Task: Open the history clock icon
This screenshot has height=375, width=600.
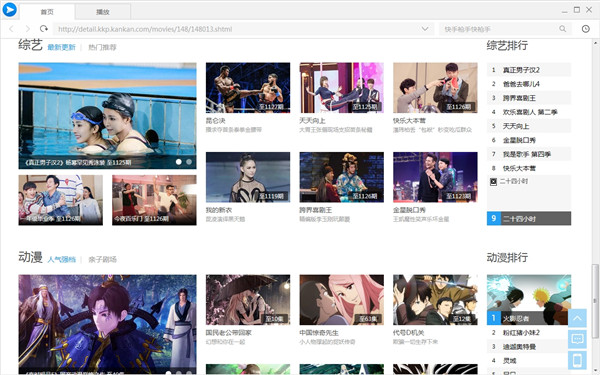Action: tap(585, 29)
